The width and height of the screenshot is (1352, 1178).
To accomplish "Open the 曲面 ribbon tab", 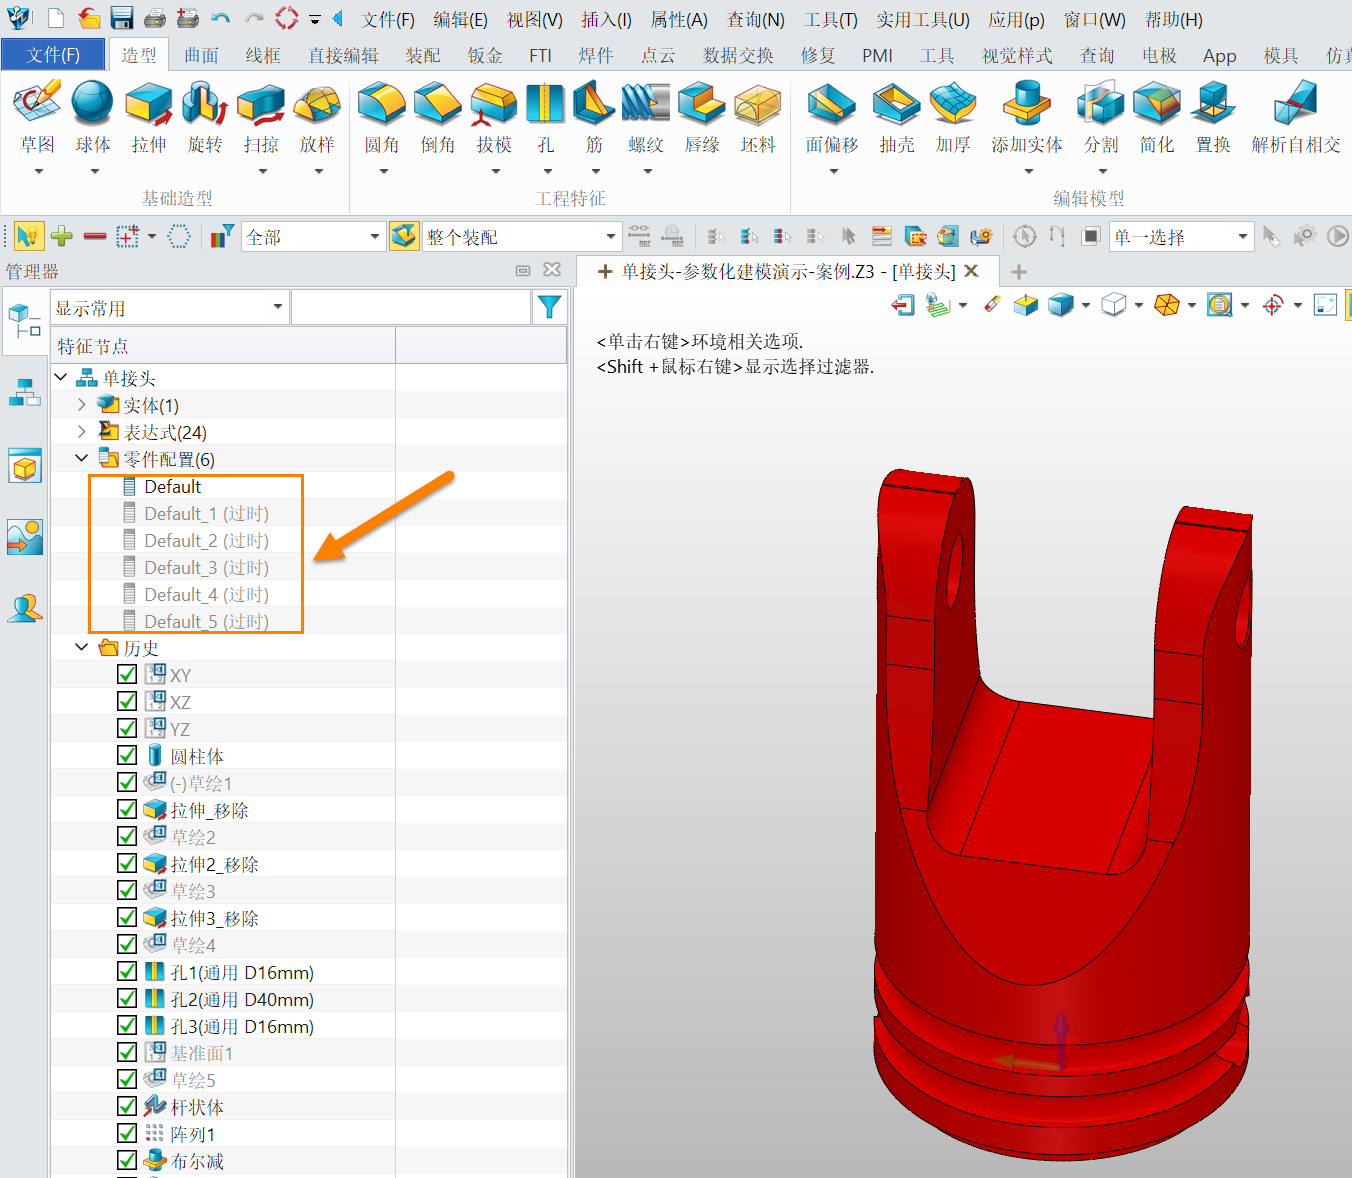I will point(201,56).
